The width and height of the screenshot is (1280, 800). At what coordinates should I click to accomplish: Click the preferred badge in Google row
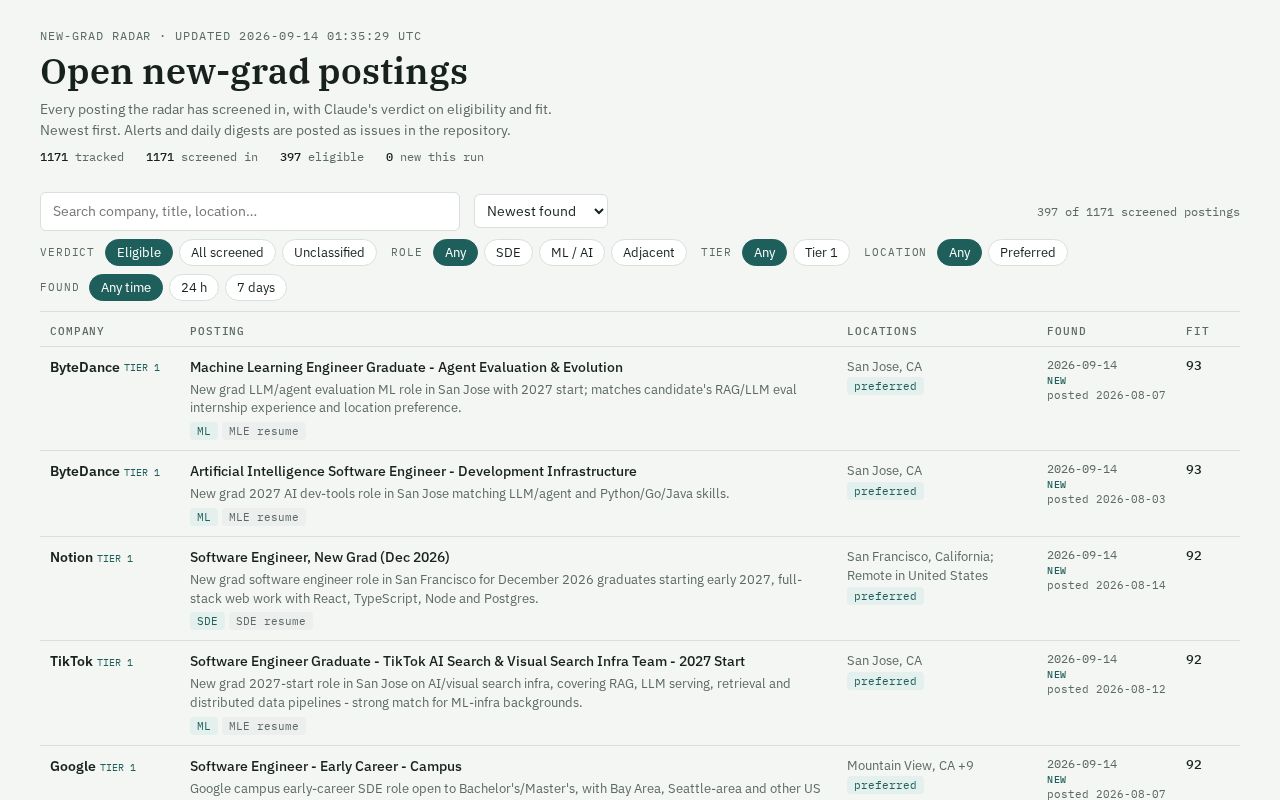885,785
